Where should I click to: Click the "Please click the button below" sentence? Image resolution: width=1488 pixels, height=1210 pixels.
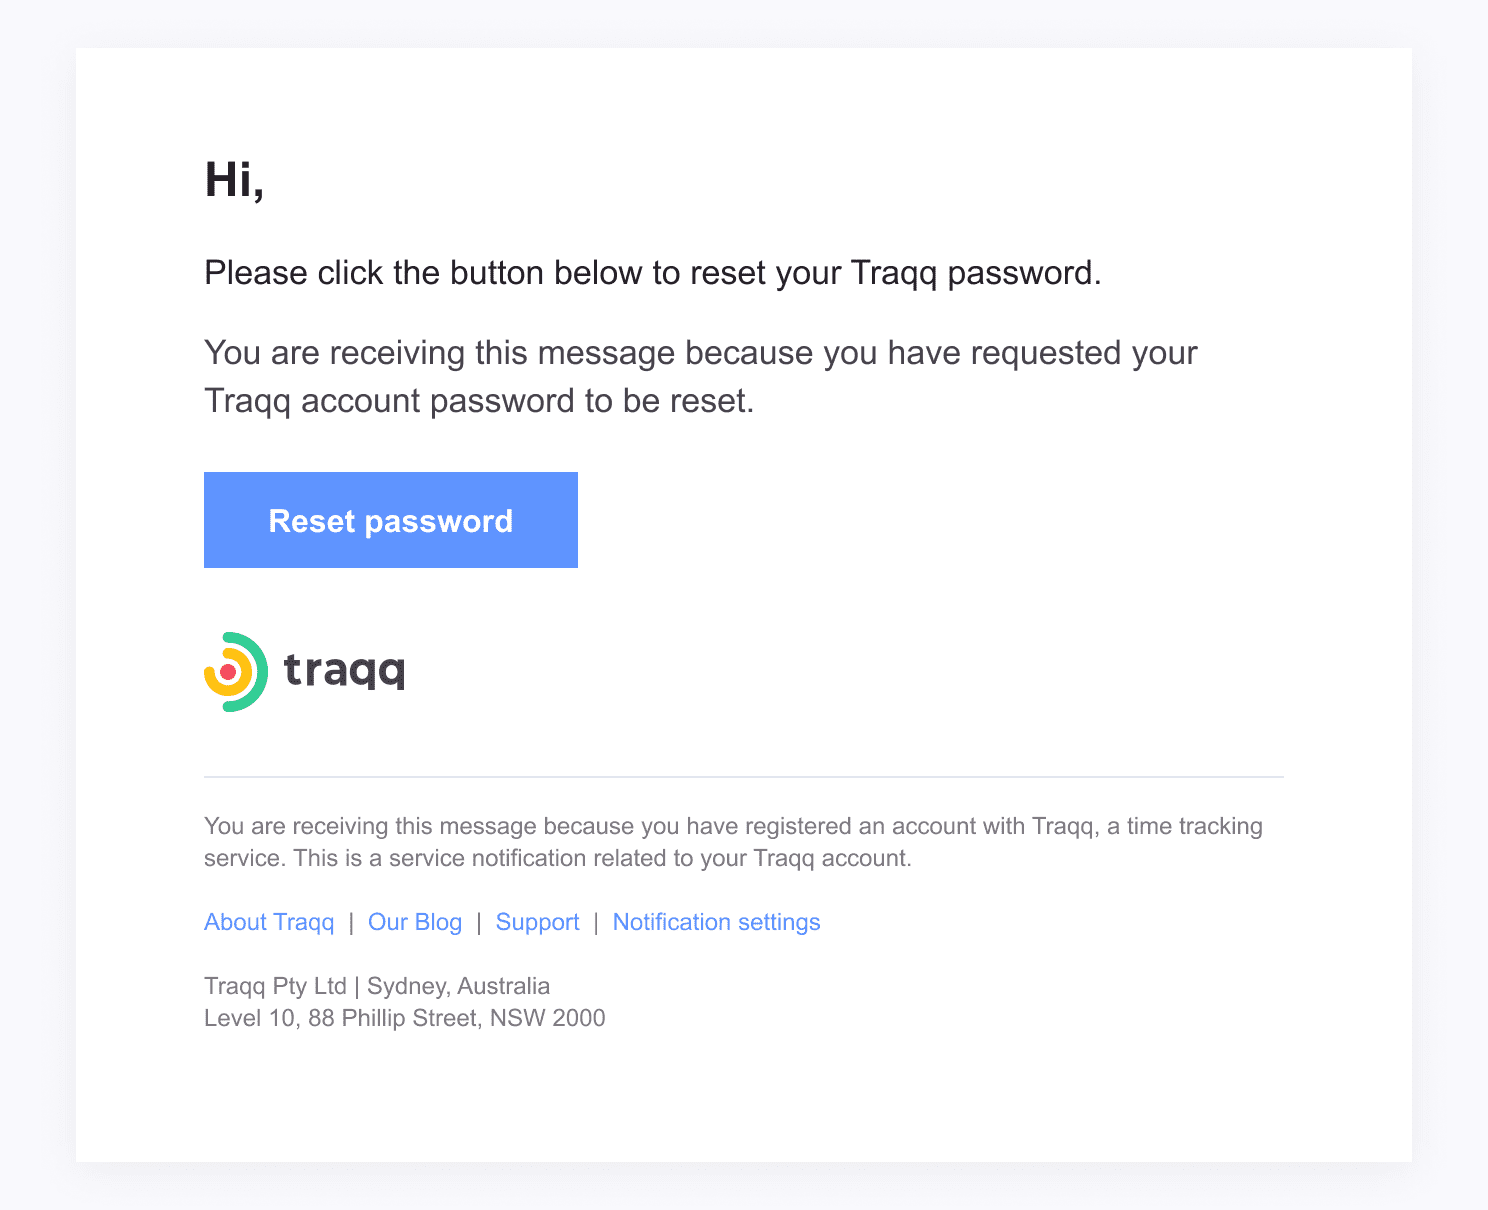tap(653, 273)
